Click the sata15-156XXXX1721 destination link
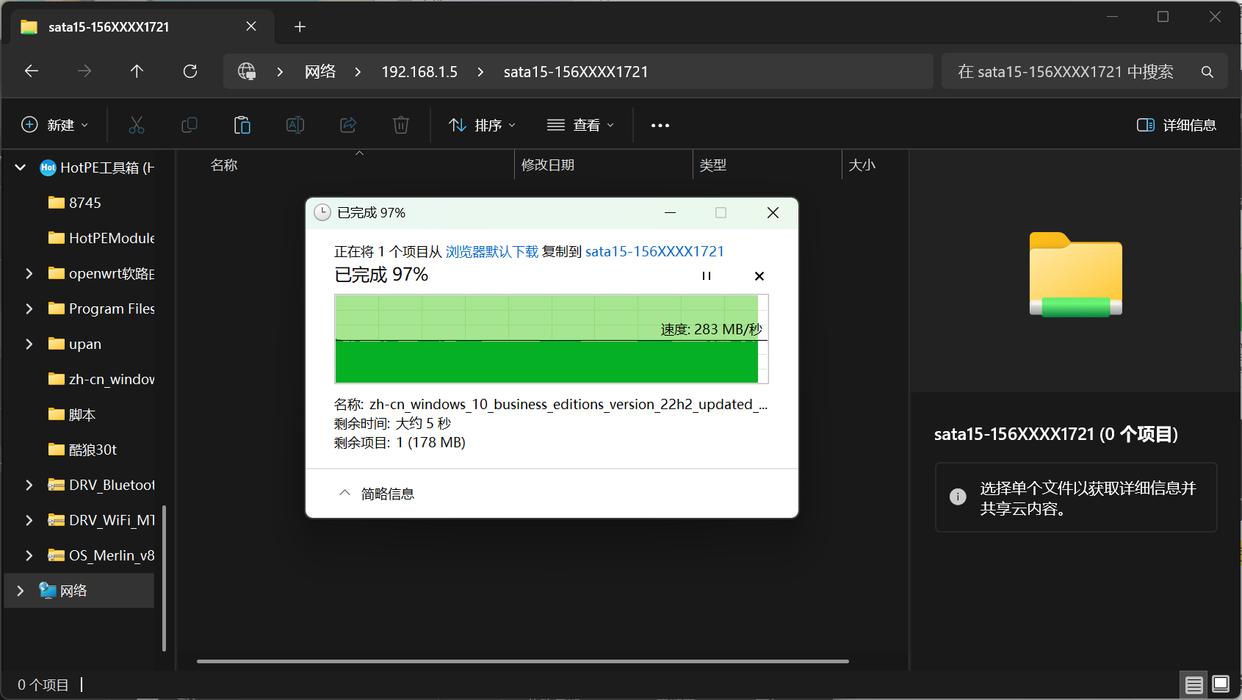Viewport: 1242px width, 700px height. click(x=654, y=251)
